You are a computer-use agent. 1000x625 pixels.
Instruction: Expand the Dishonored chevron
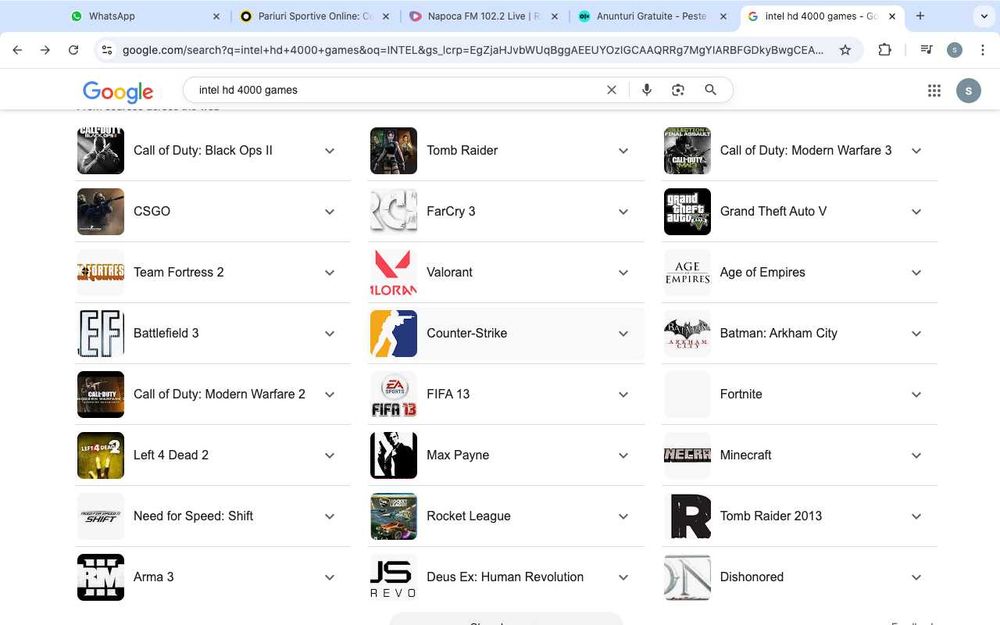point(916,577)
